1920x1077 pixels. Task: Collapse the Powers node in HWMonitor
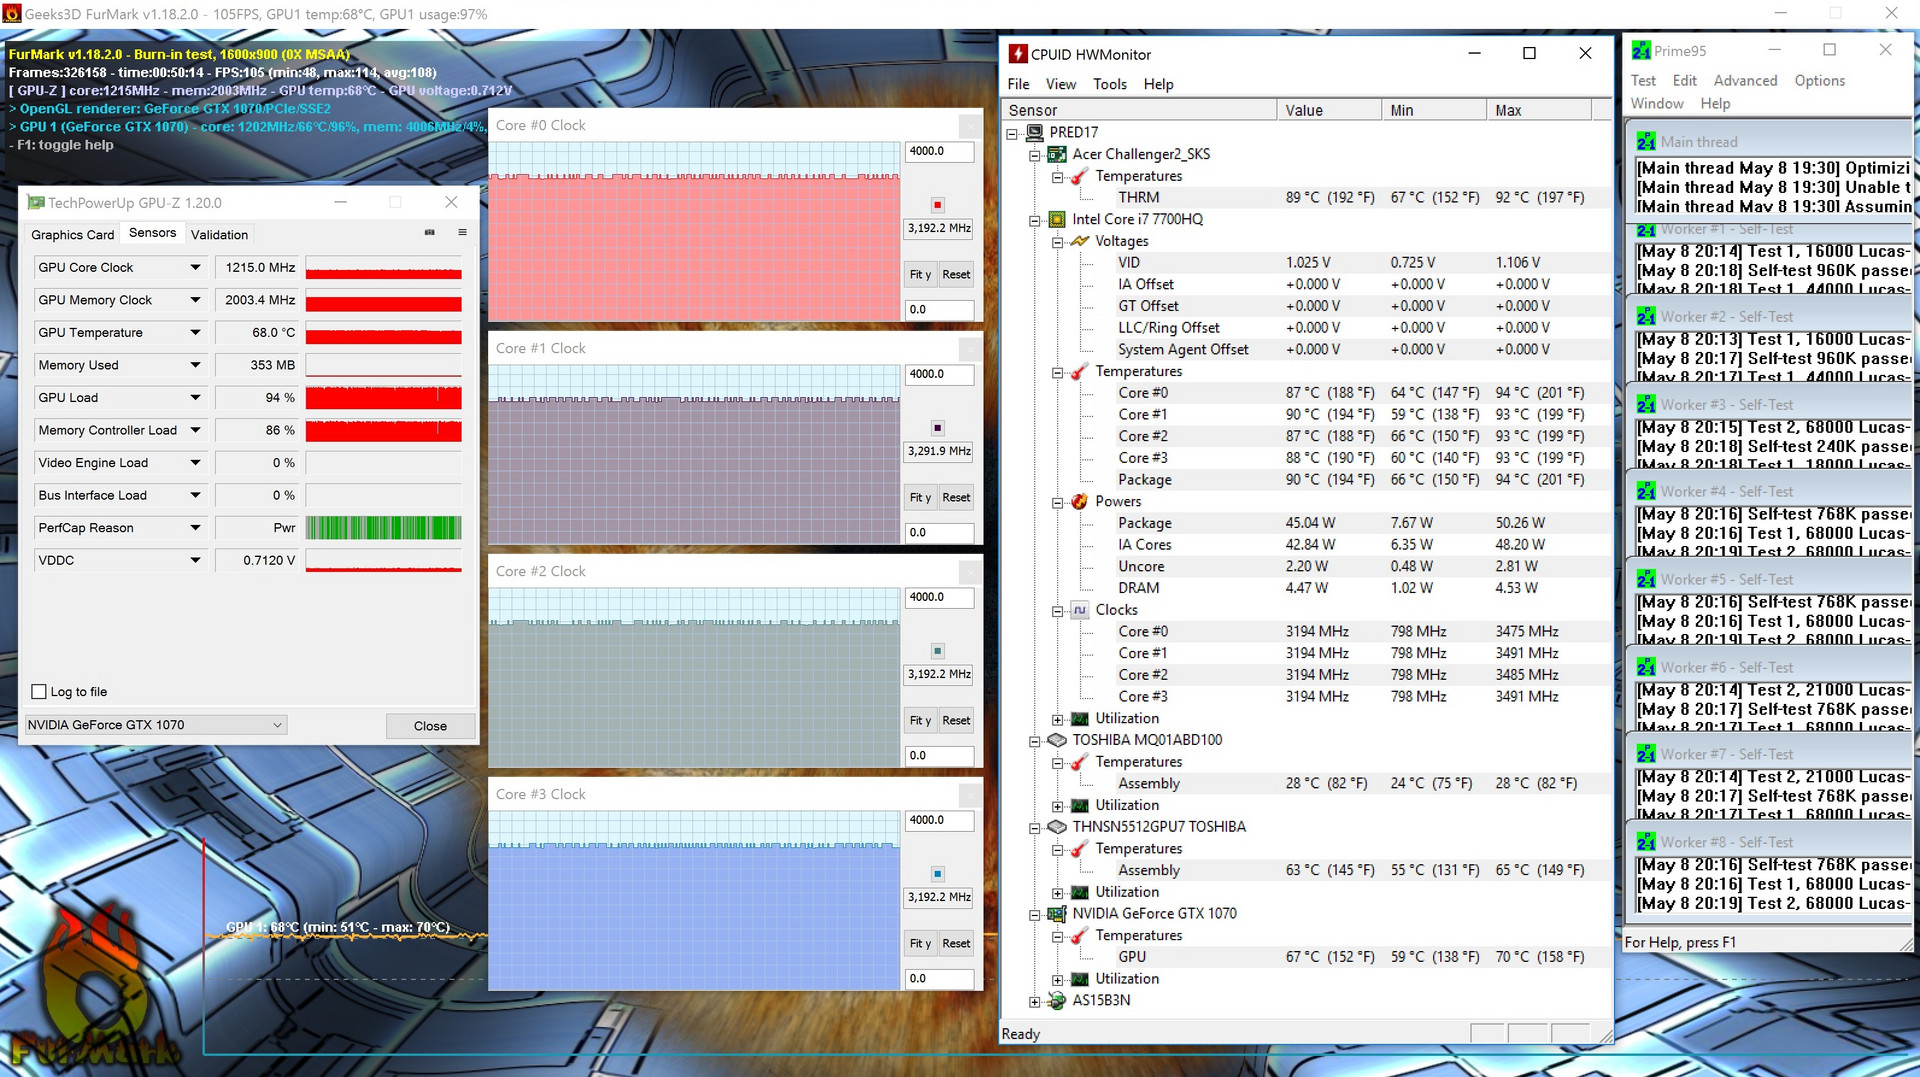tap(1058, 502)
